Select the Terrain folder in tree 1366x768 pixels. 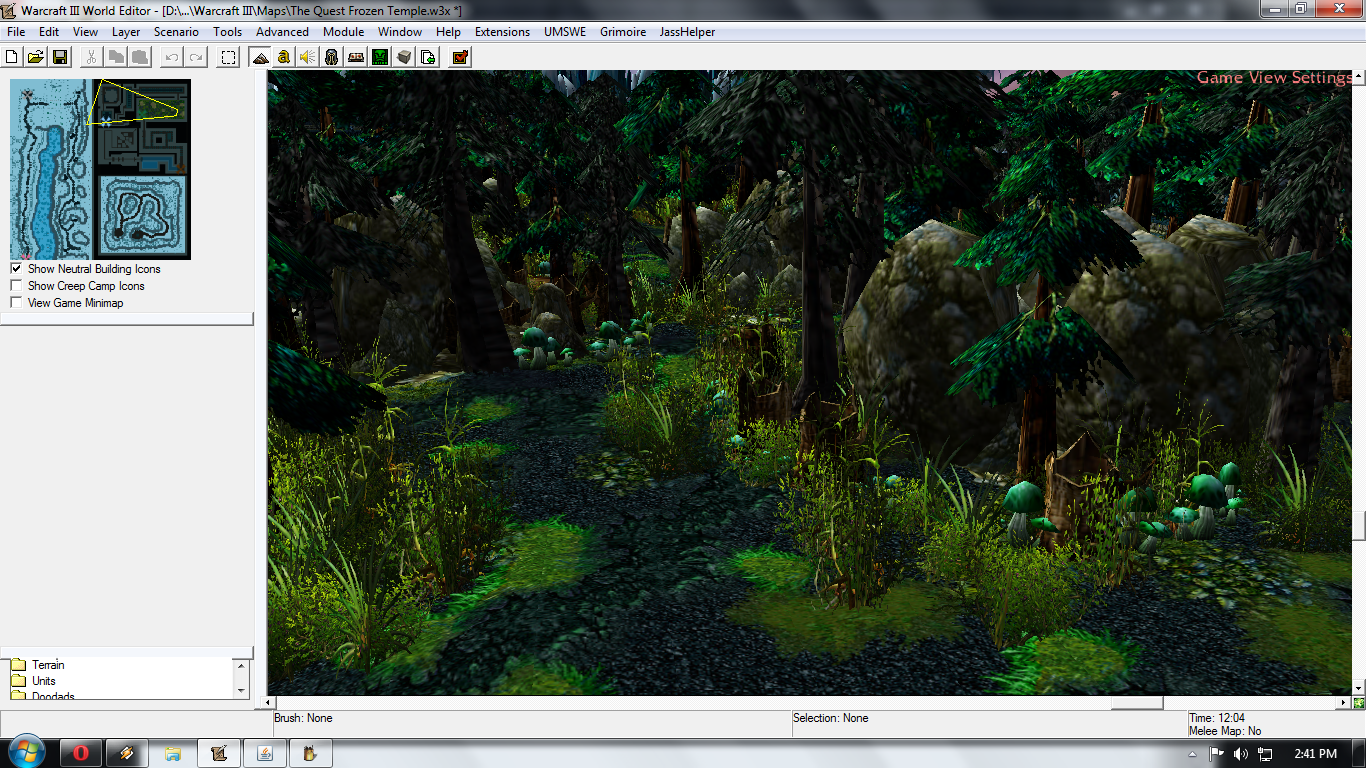[48, 665]
